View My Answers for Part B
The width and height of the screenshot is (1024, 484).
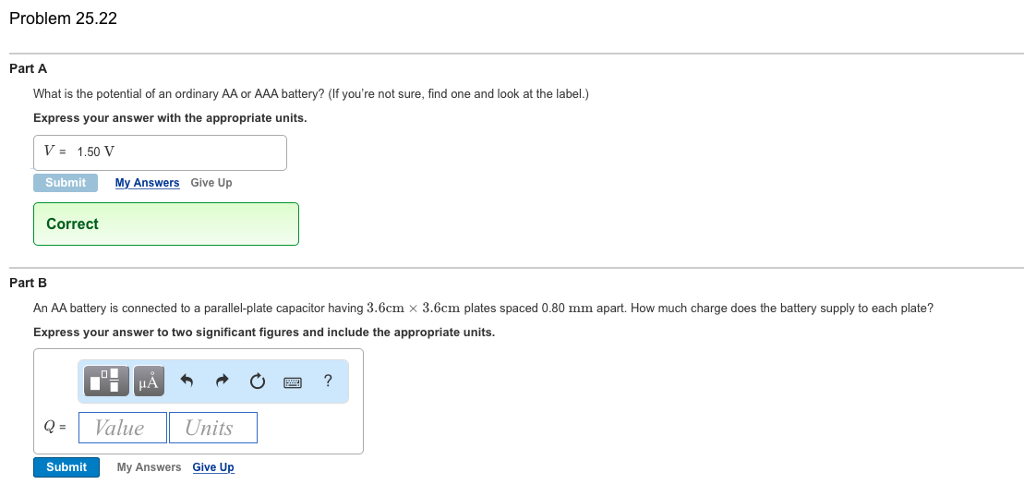[149, 467]
